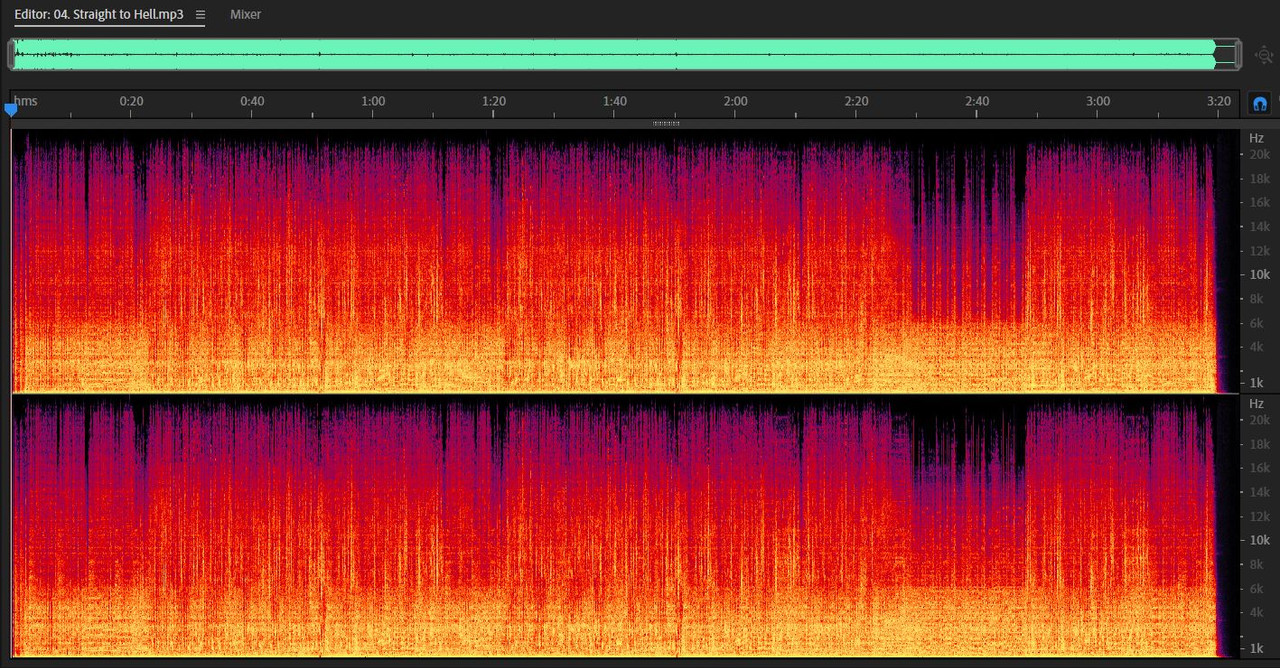
Task: Click the 2:00 mark on time ruler
Action: pyautogui.click(x=735, y=101)
